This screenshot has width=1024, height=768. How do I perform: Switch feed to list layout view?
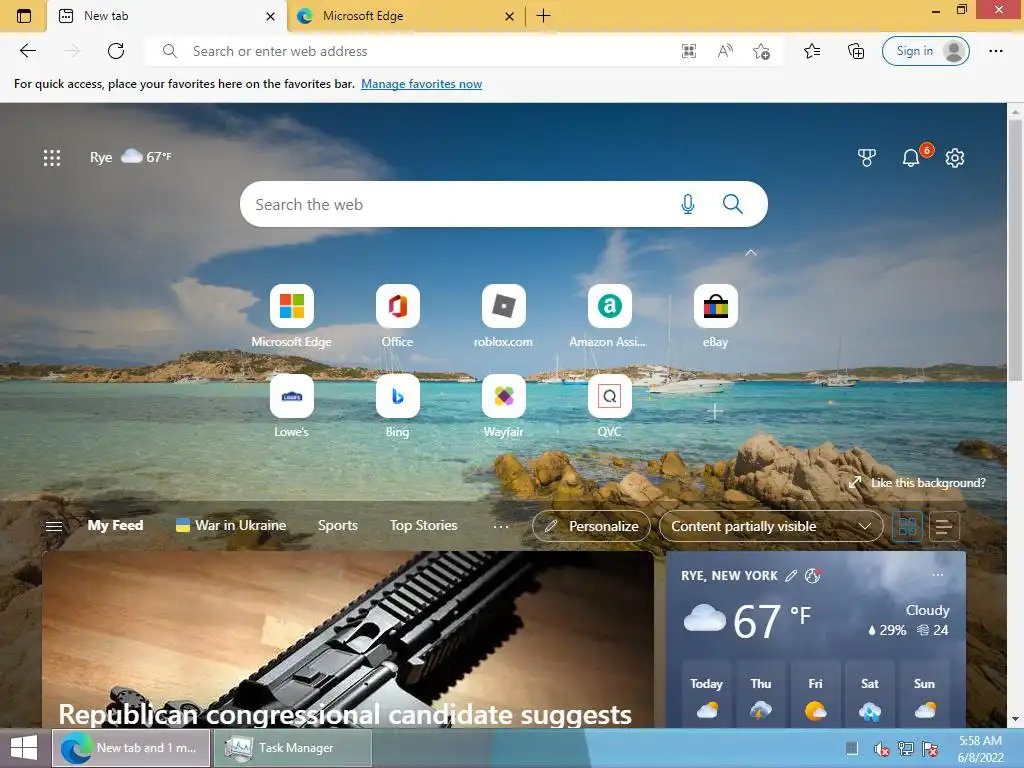(944, 526)
